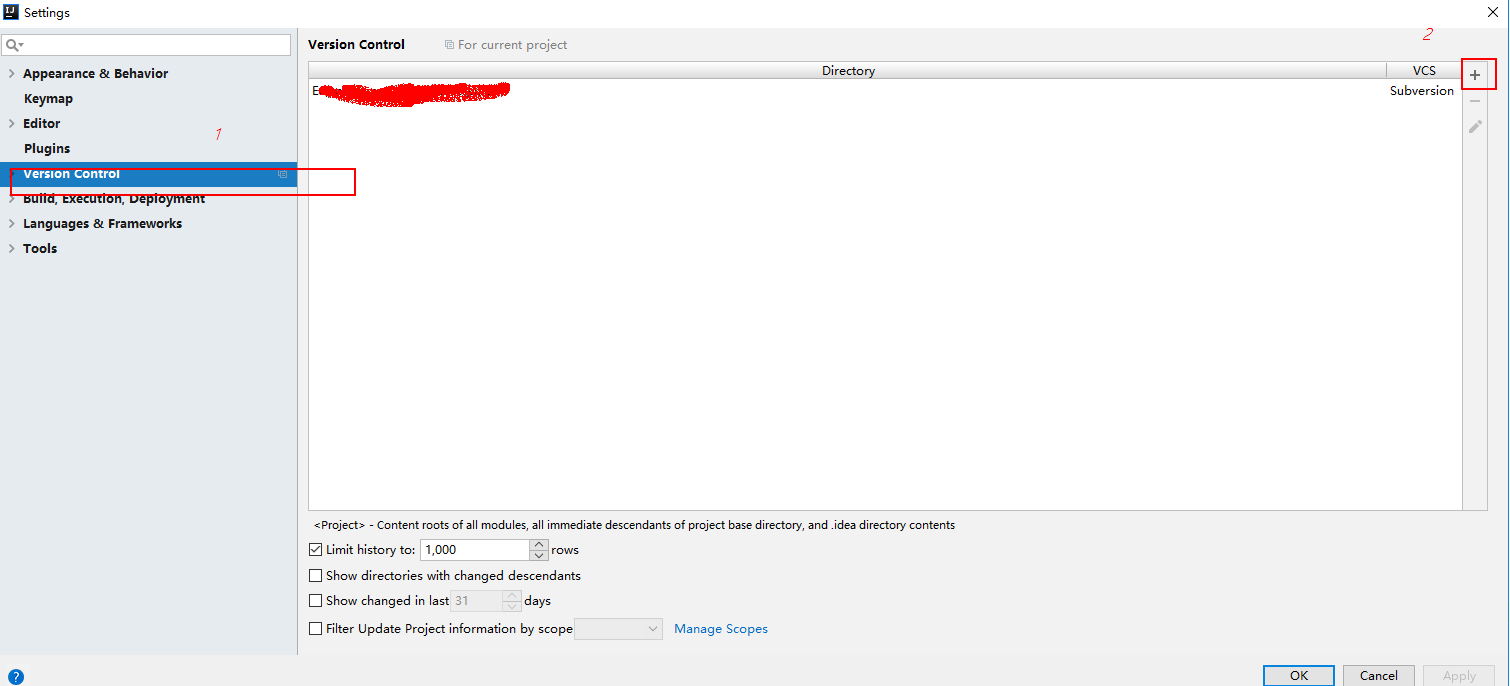
Task: Click the settings search magnifier icon
Action: (13, 45)
